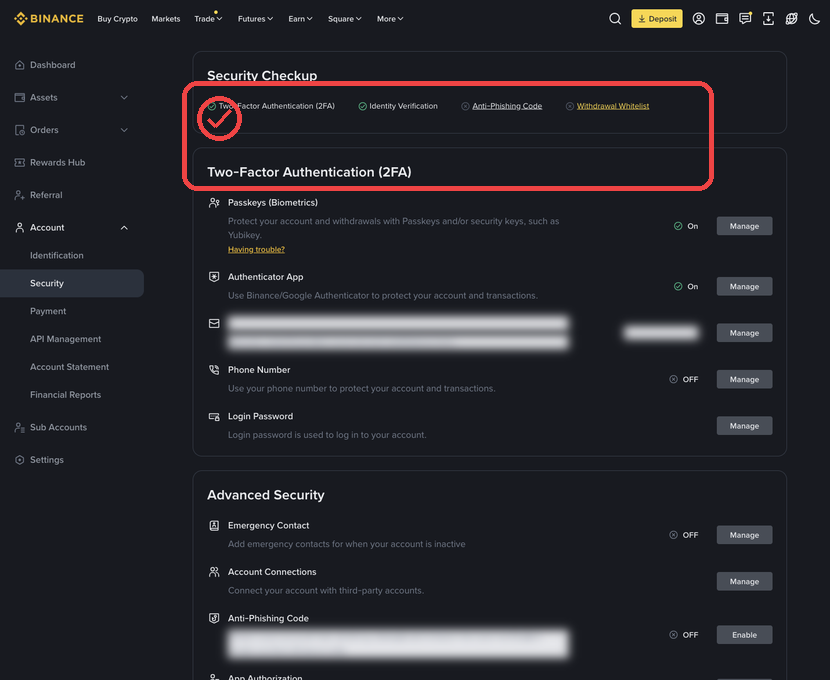Collapse the Account sidebar section chevron

124,228
